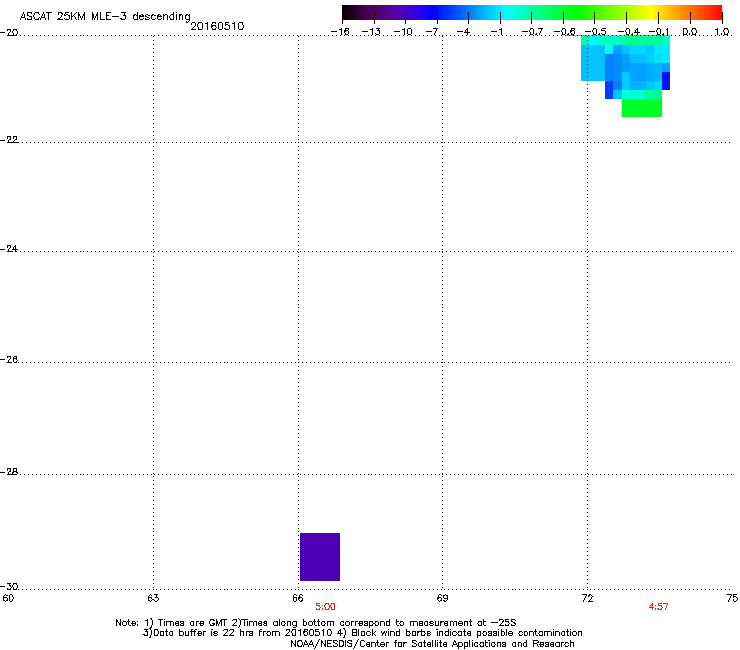This screenshot has height=650, width=740.
Task: Click the "-22" latitude axis label
Action: (9, 139)
